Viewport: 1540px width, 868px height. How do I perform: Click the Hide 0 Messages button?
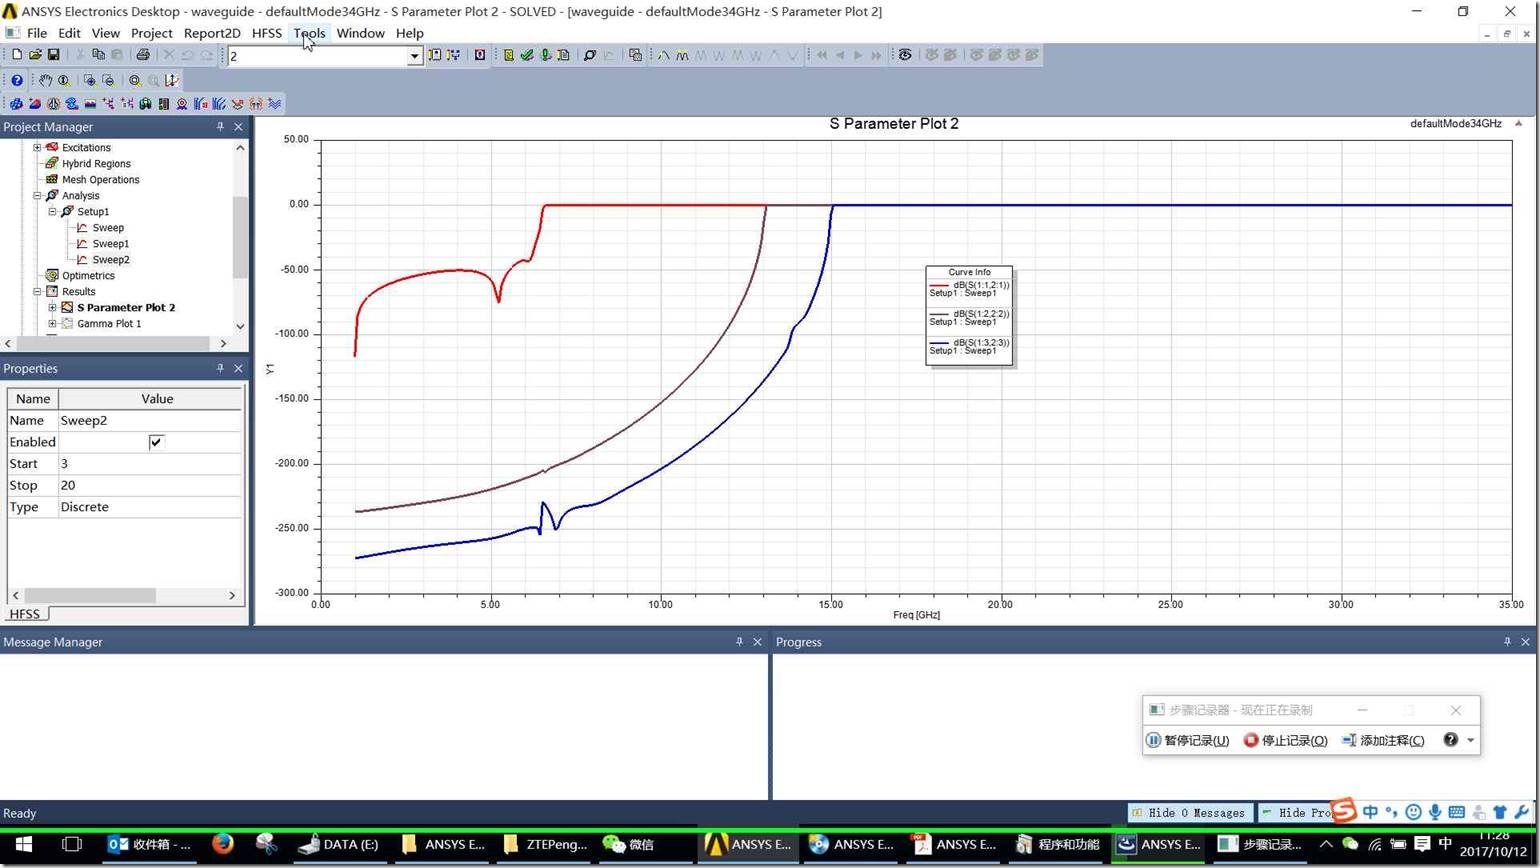[x=1189, y=813]
